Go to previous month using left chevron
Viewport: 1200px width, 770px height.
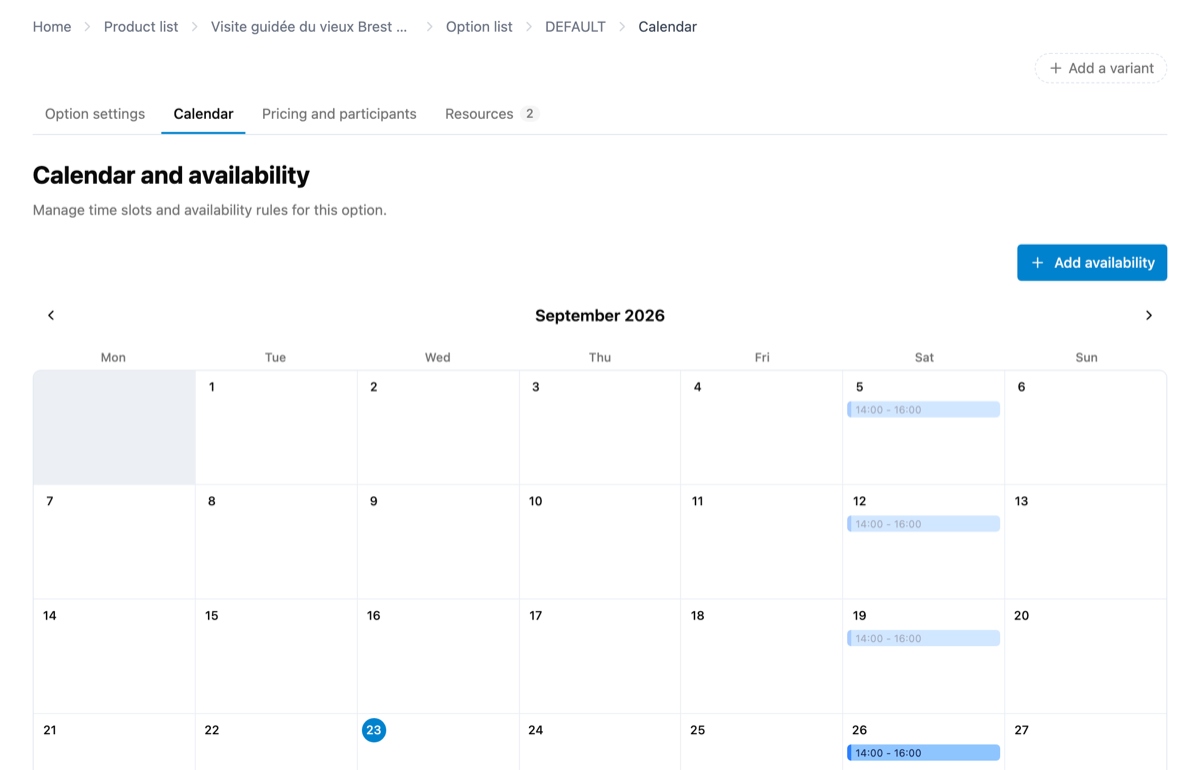(x=51, y=315)
